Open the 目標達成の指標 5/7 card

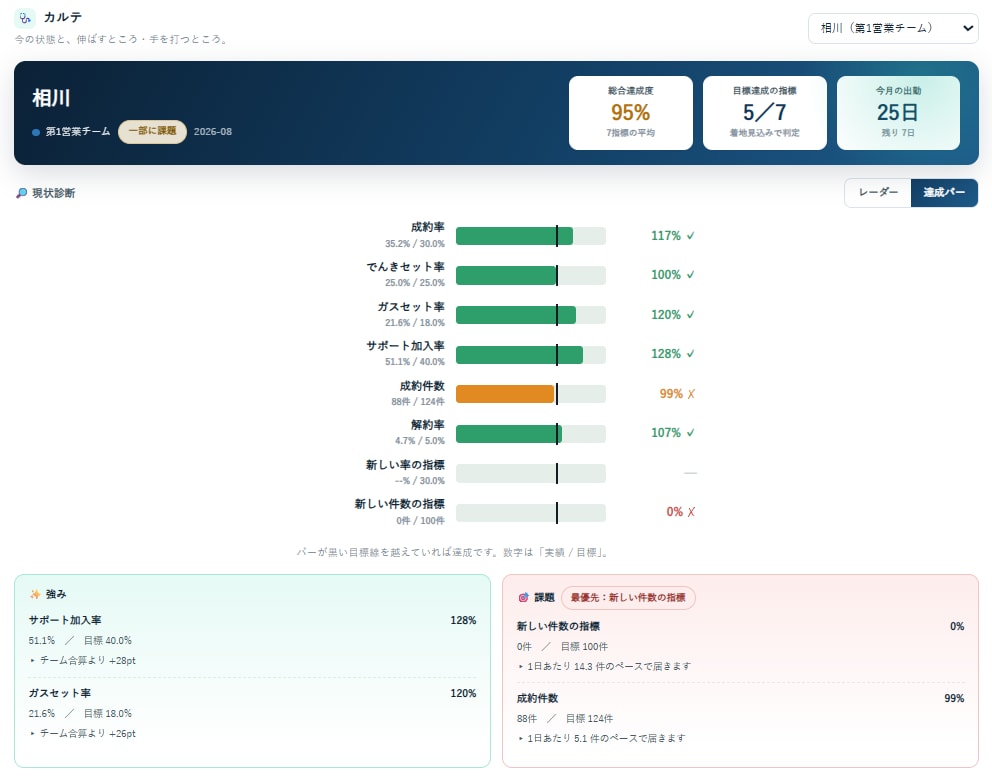[x=764, y=113]
